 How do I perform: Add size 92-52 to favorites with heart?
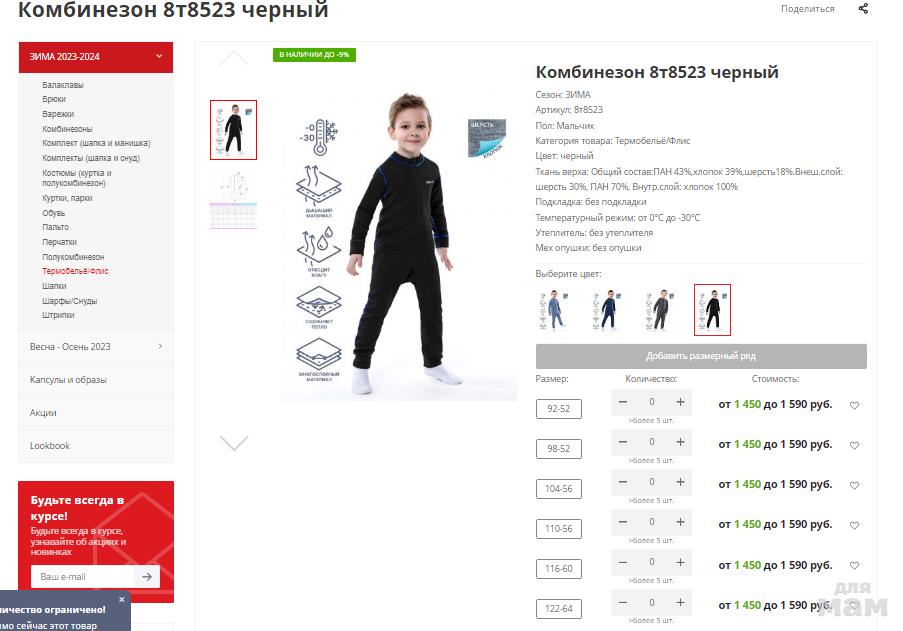[x=855, y=405]
